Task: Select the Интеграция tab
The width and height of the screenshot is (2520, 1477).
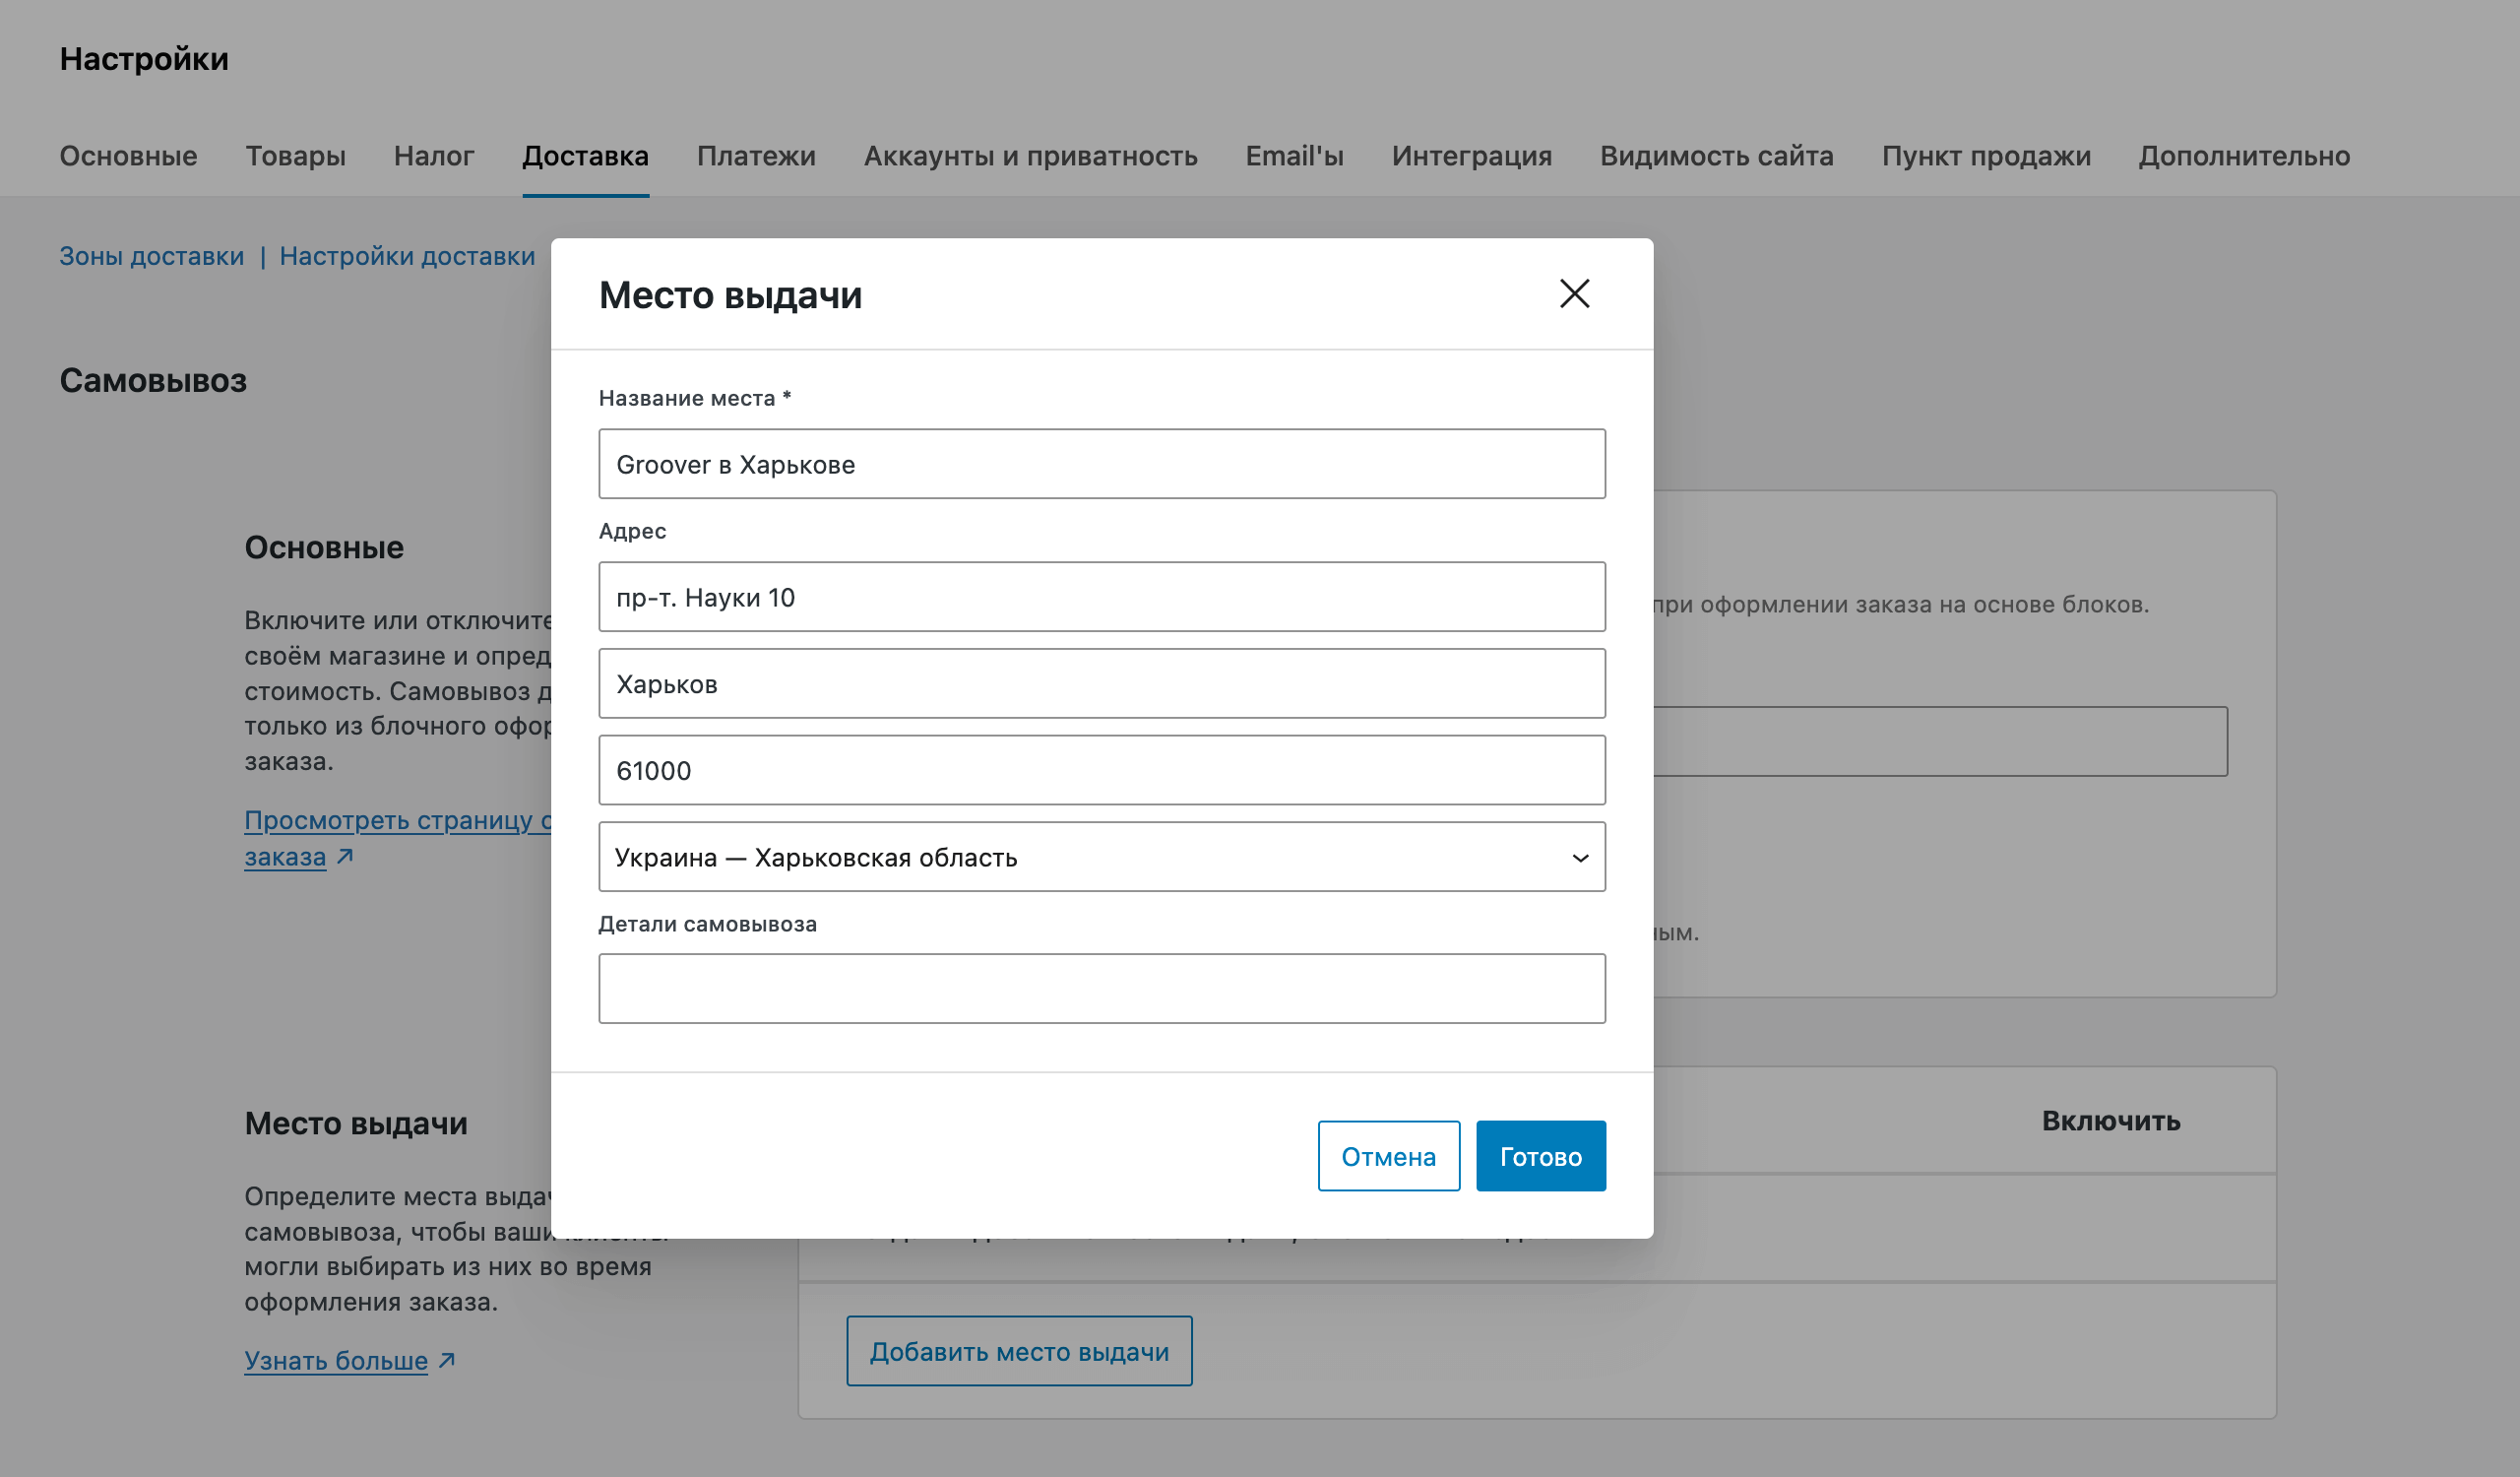Action: pos(1471,156)
